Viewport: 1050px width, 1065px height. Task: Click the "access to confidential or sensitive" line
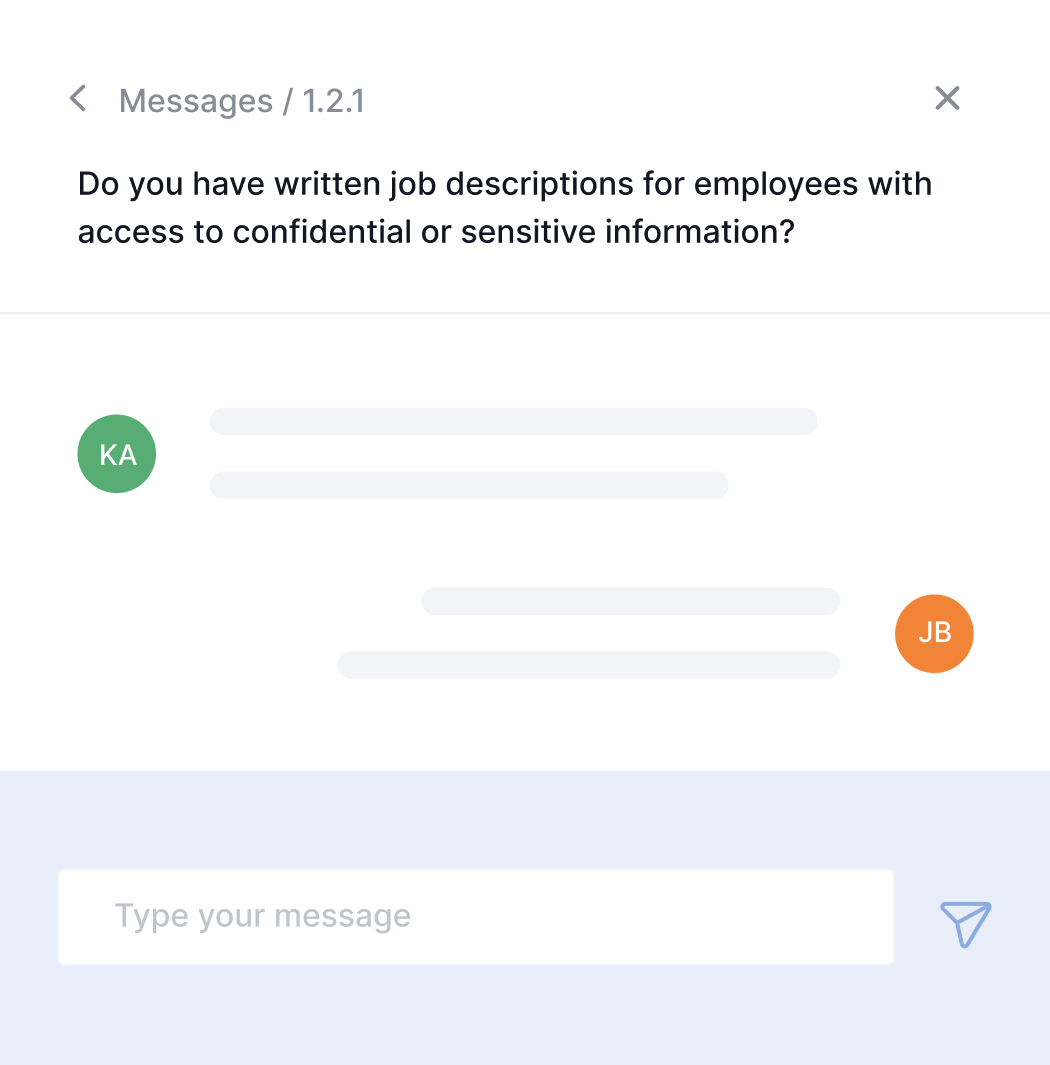[436, 232]
